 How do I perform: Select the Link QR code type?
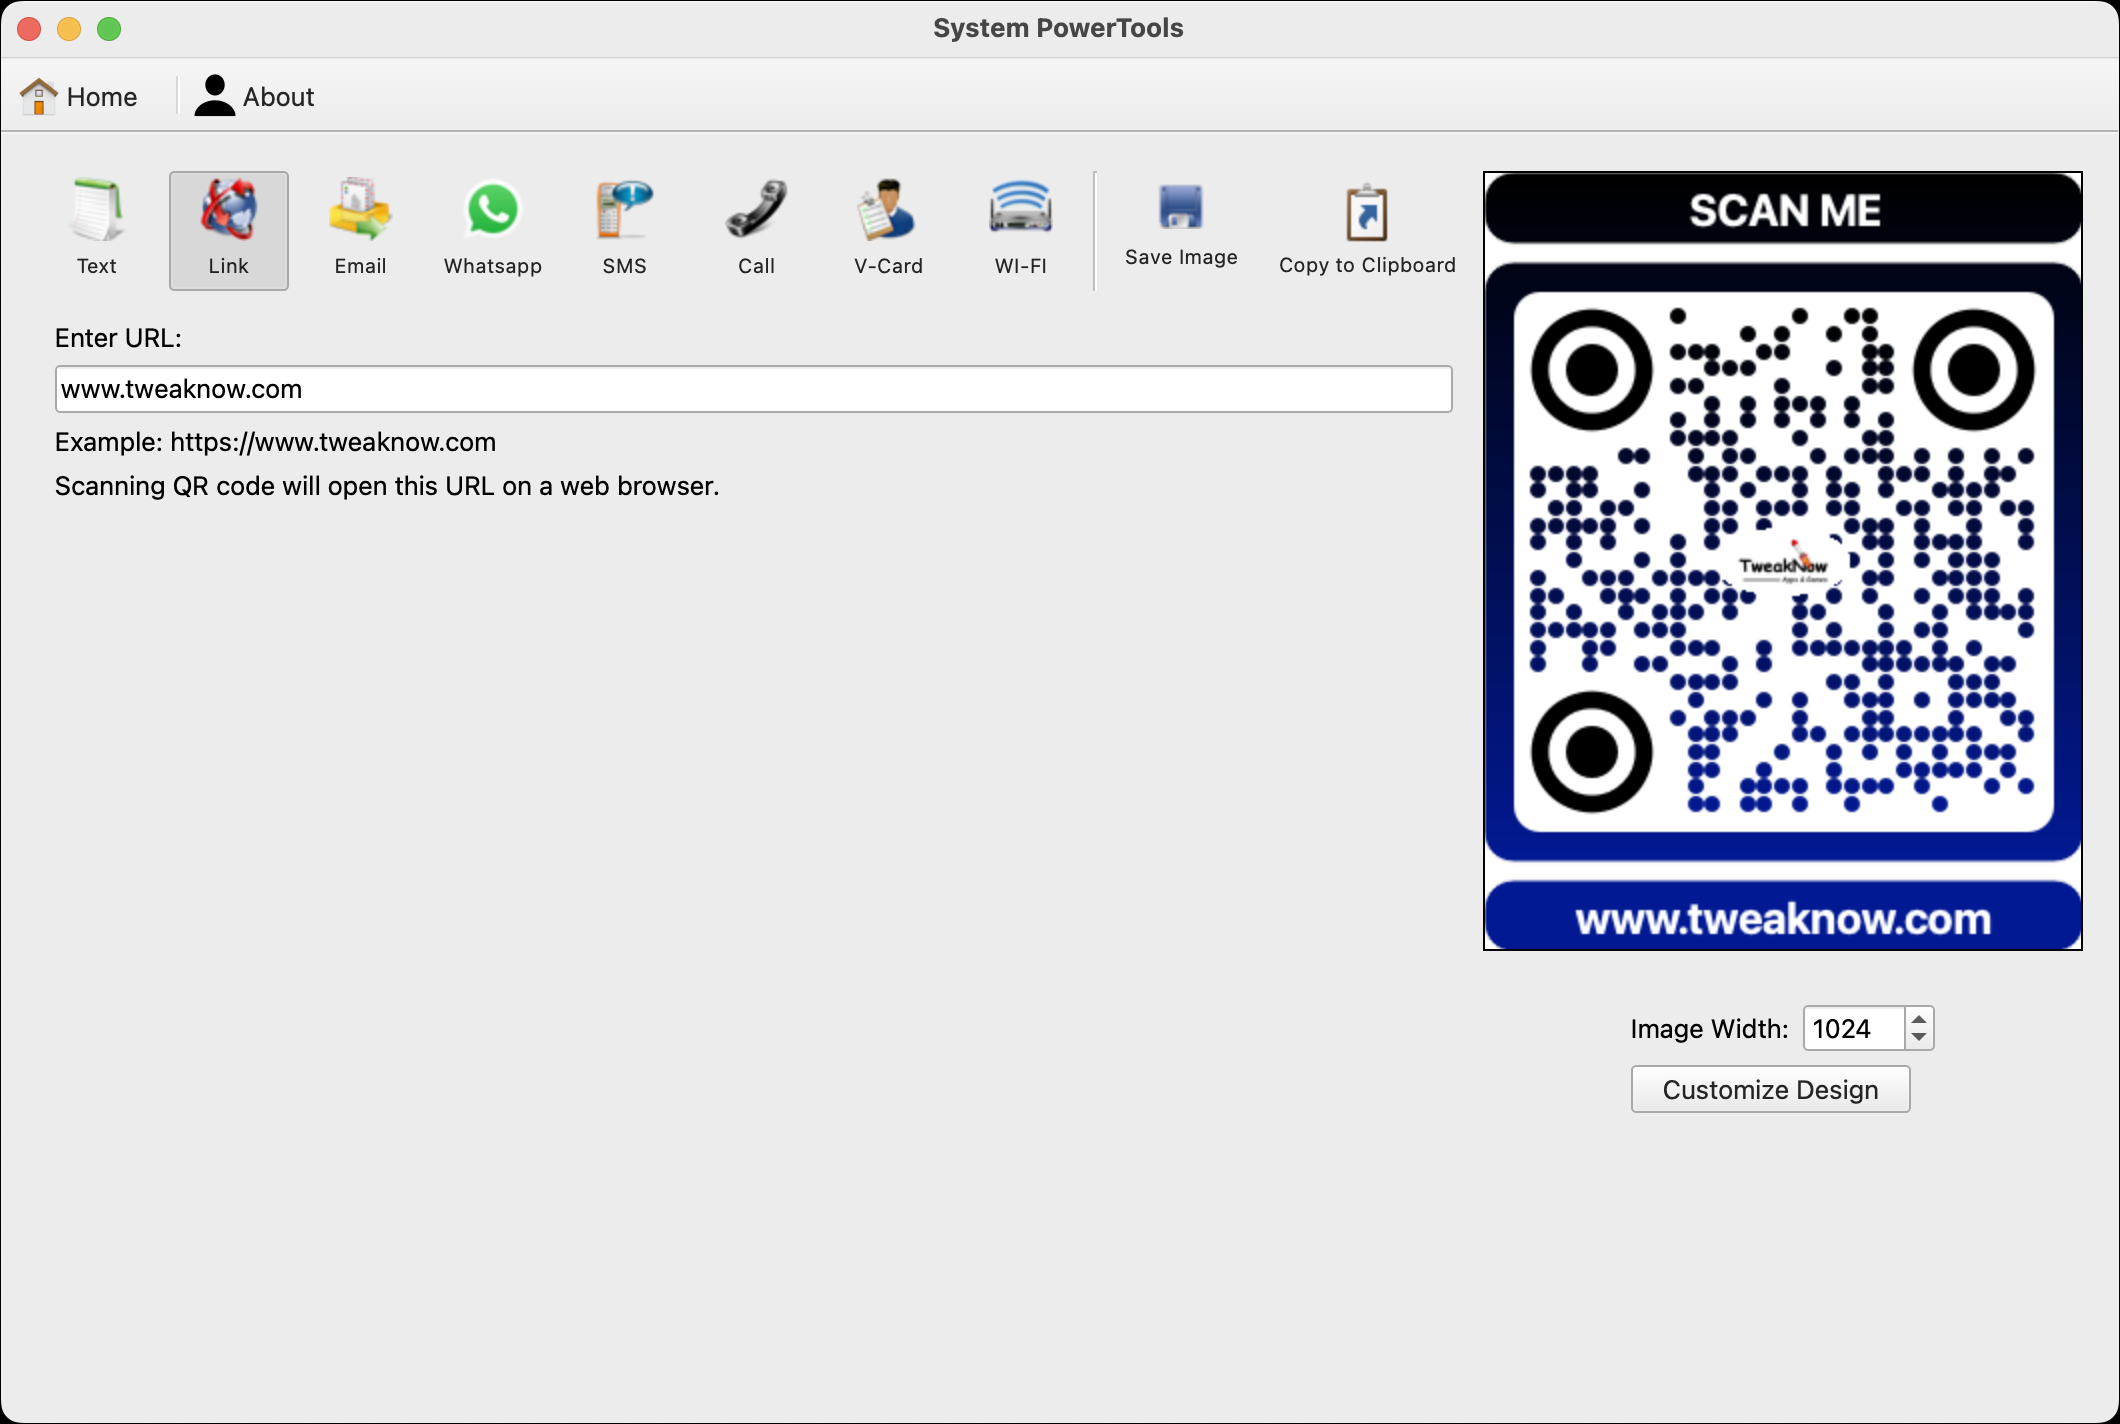229,230
